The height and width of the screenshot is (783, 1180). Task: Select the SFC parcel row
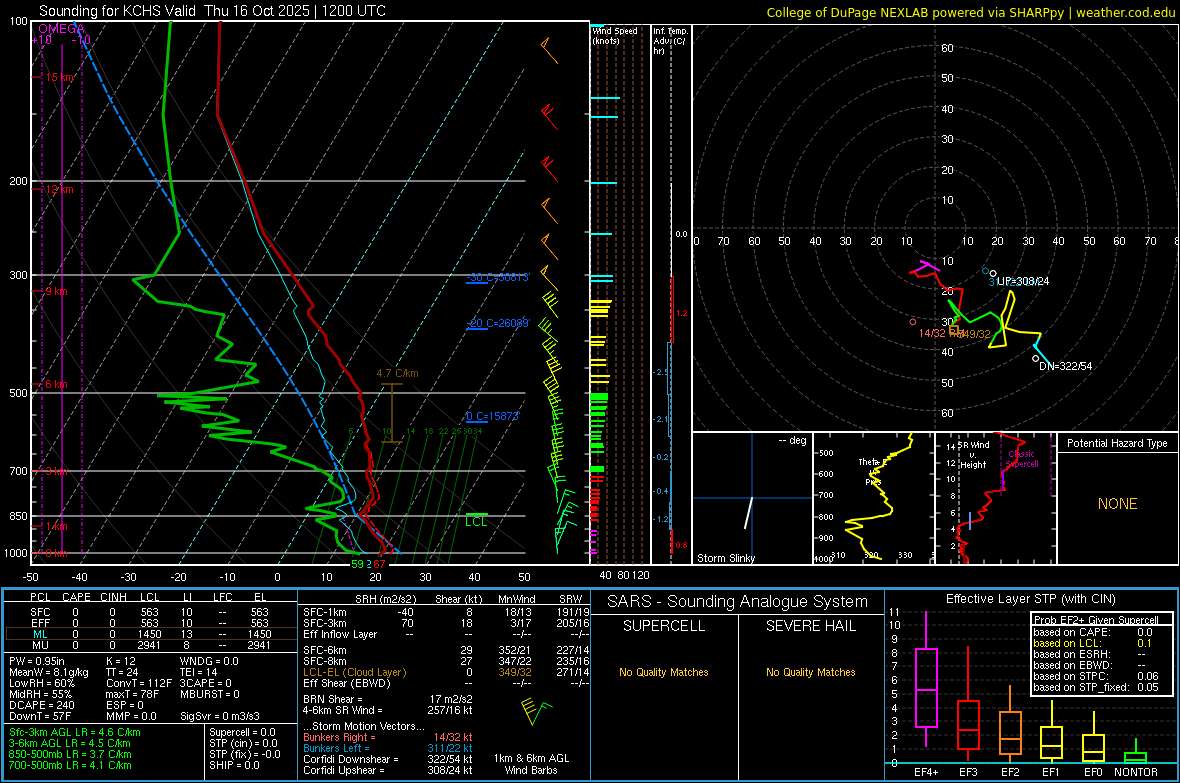tap(150, 612)
